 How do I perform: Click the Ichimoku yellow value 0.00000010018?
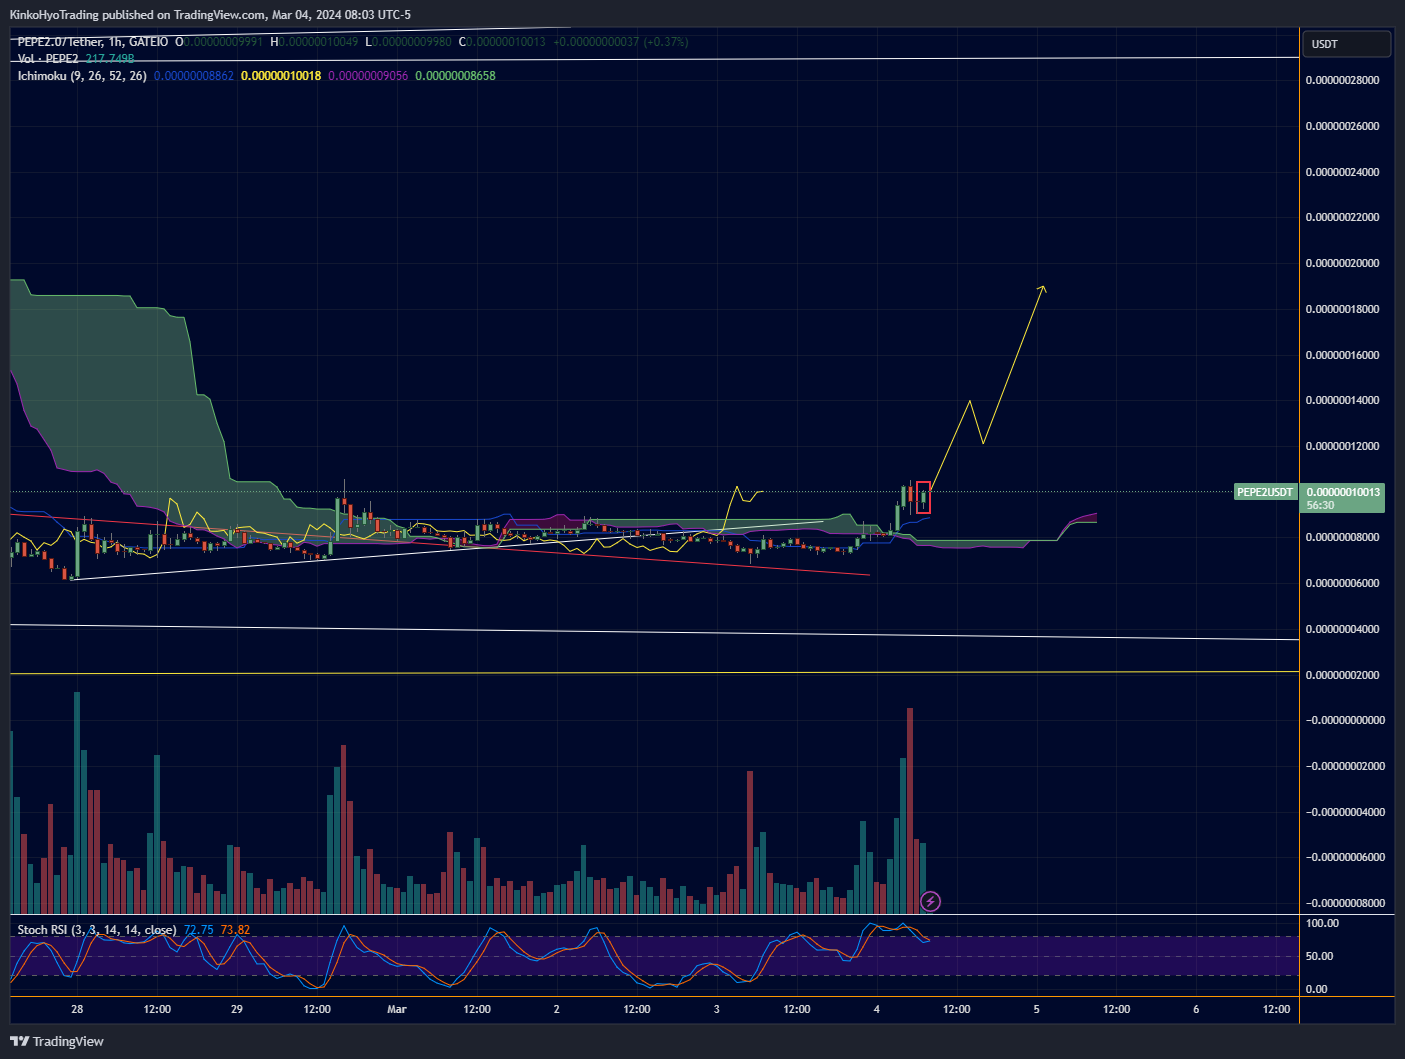pyautogui.click(x=281, y=76)
